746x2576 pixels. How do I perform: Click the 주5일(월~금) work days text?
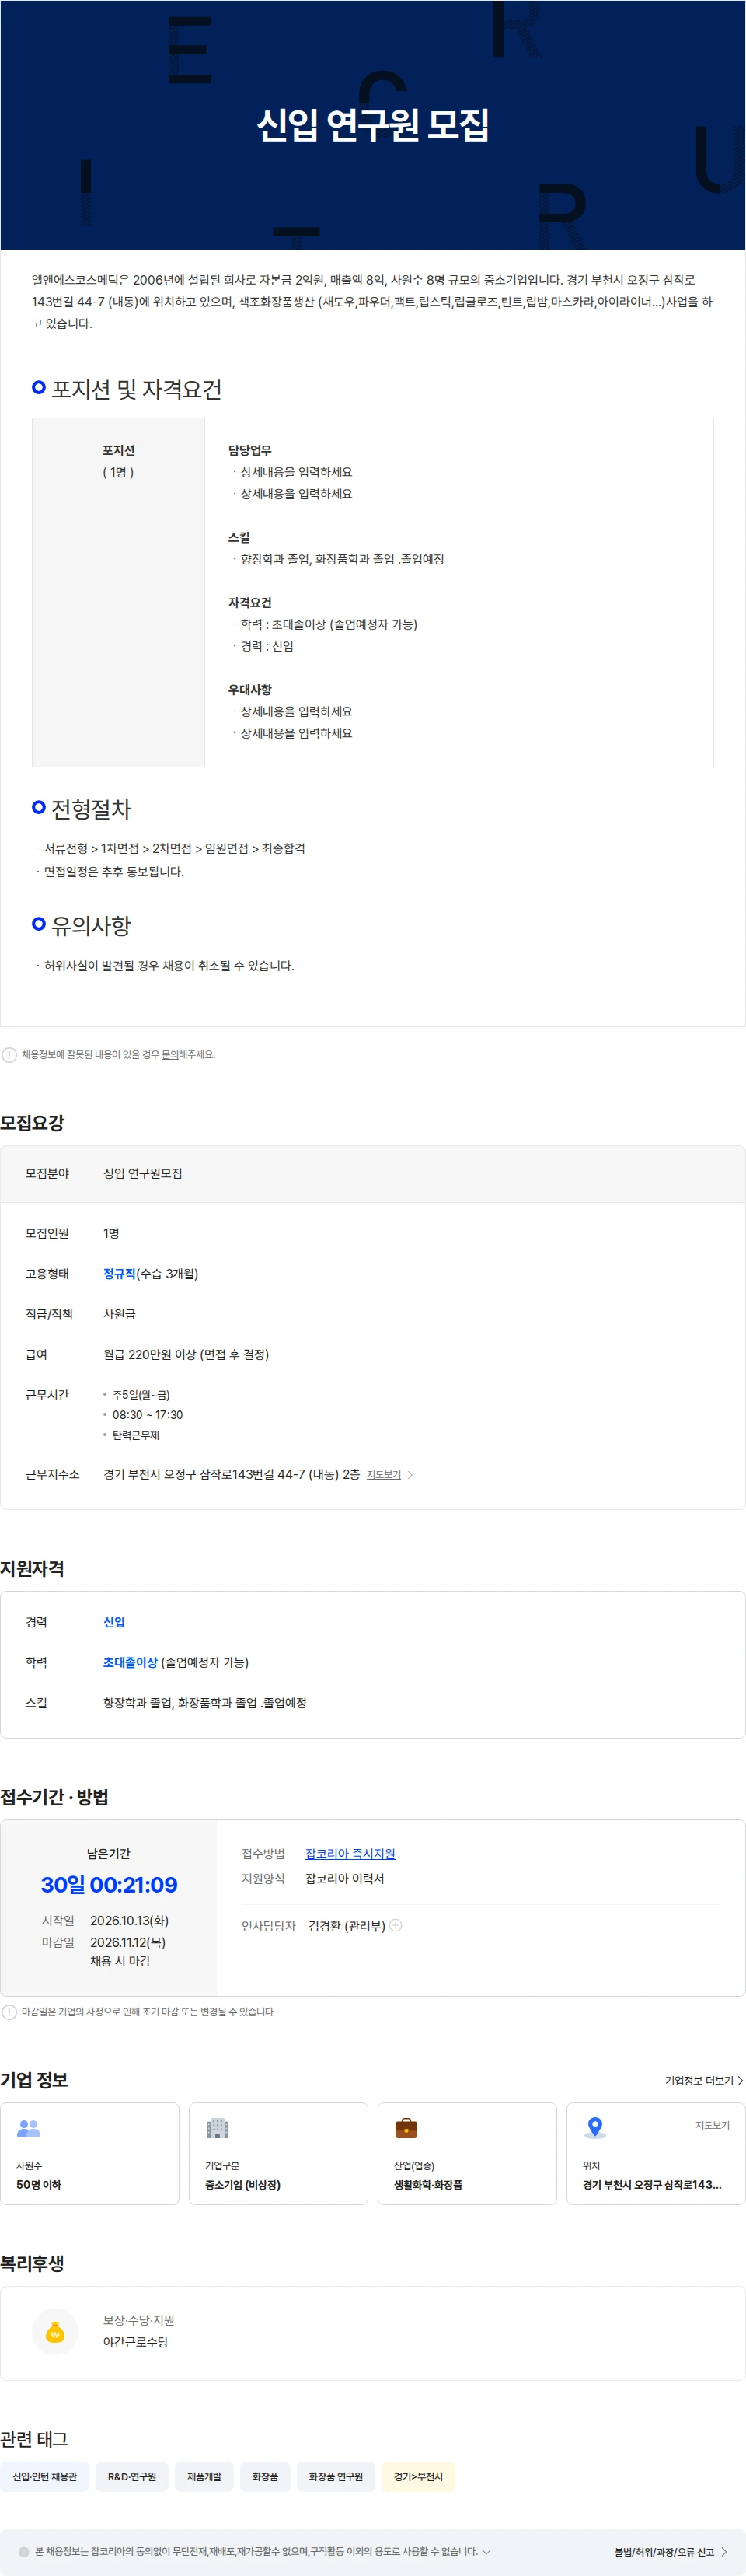pos(141,1394)
